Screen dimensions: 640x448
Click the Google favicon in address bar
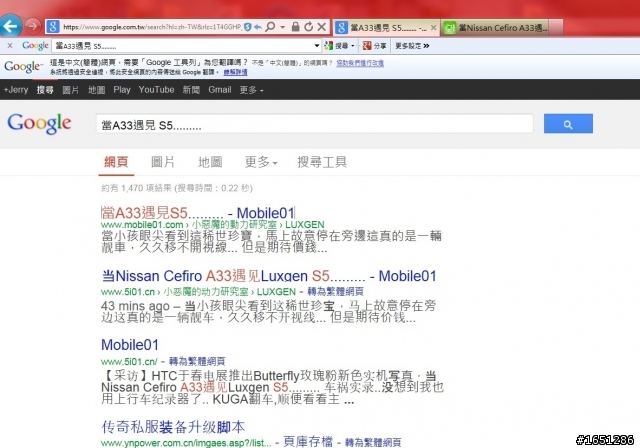coord(53,27)
